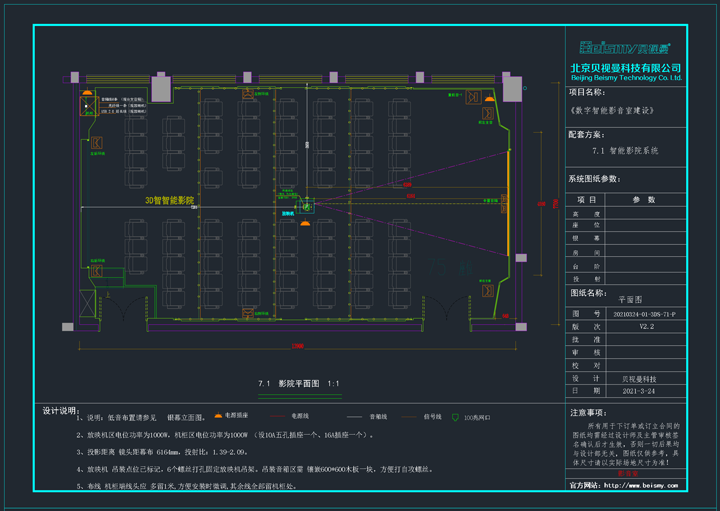The height and width of the screenshot is (511, 720).
Task: Click the version value 'V2.2'
Action: pos(647,326)
